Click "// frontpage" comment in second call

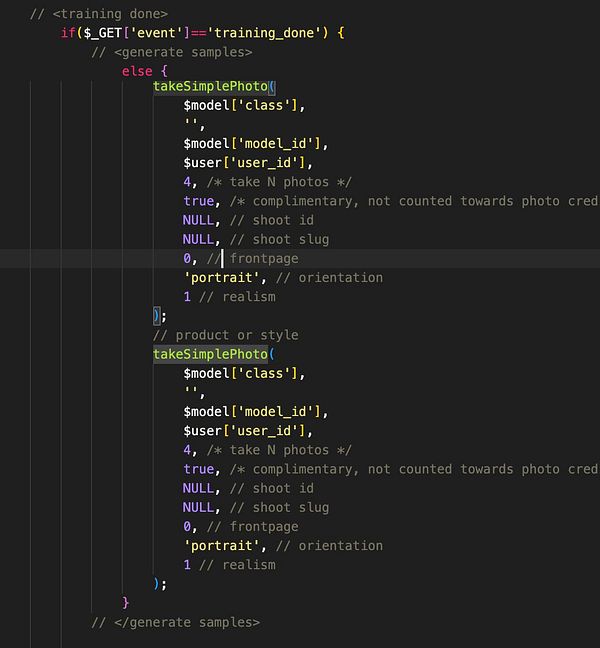(x=252, y=527)
